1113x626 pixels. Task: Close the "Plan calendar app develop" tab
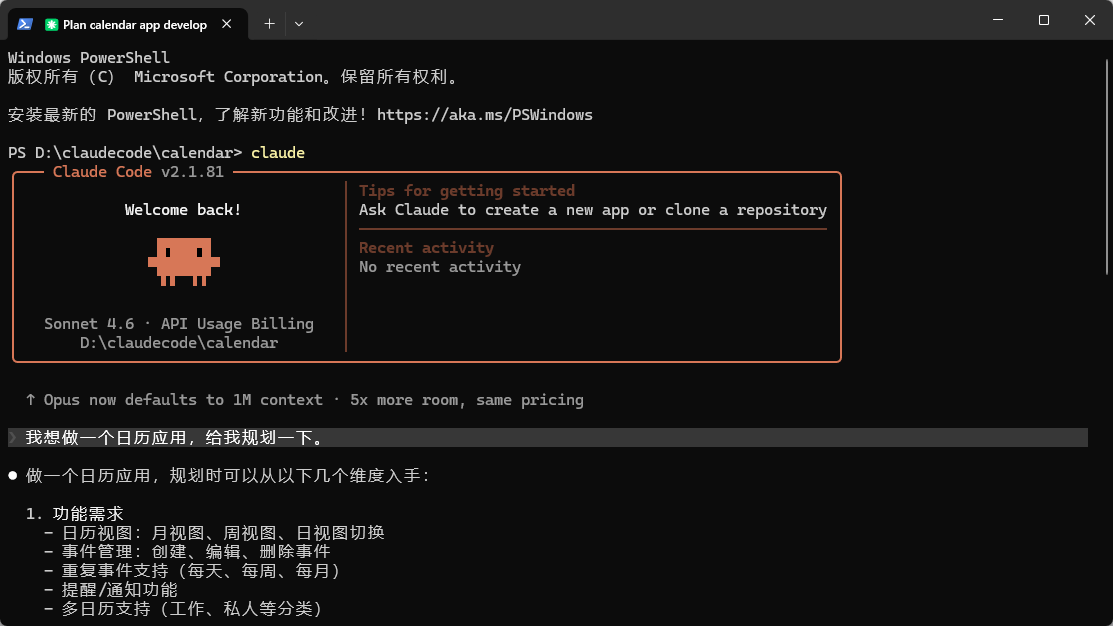(232, 24)
